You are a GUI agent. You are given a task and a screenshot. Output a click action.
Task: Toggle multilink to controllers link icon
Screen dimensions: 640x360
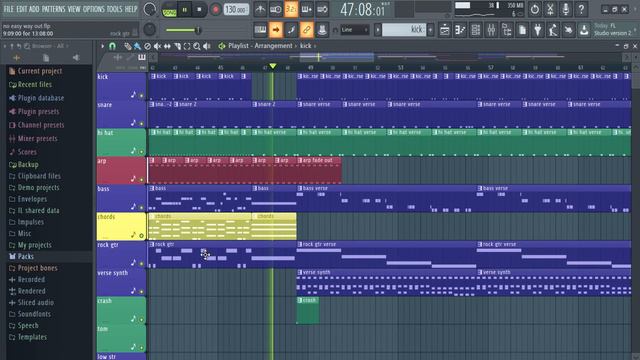pos(307,30)
